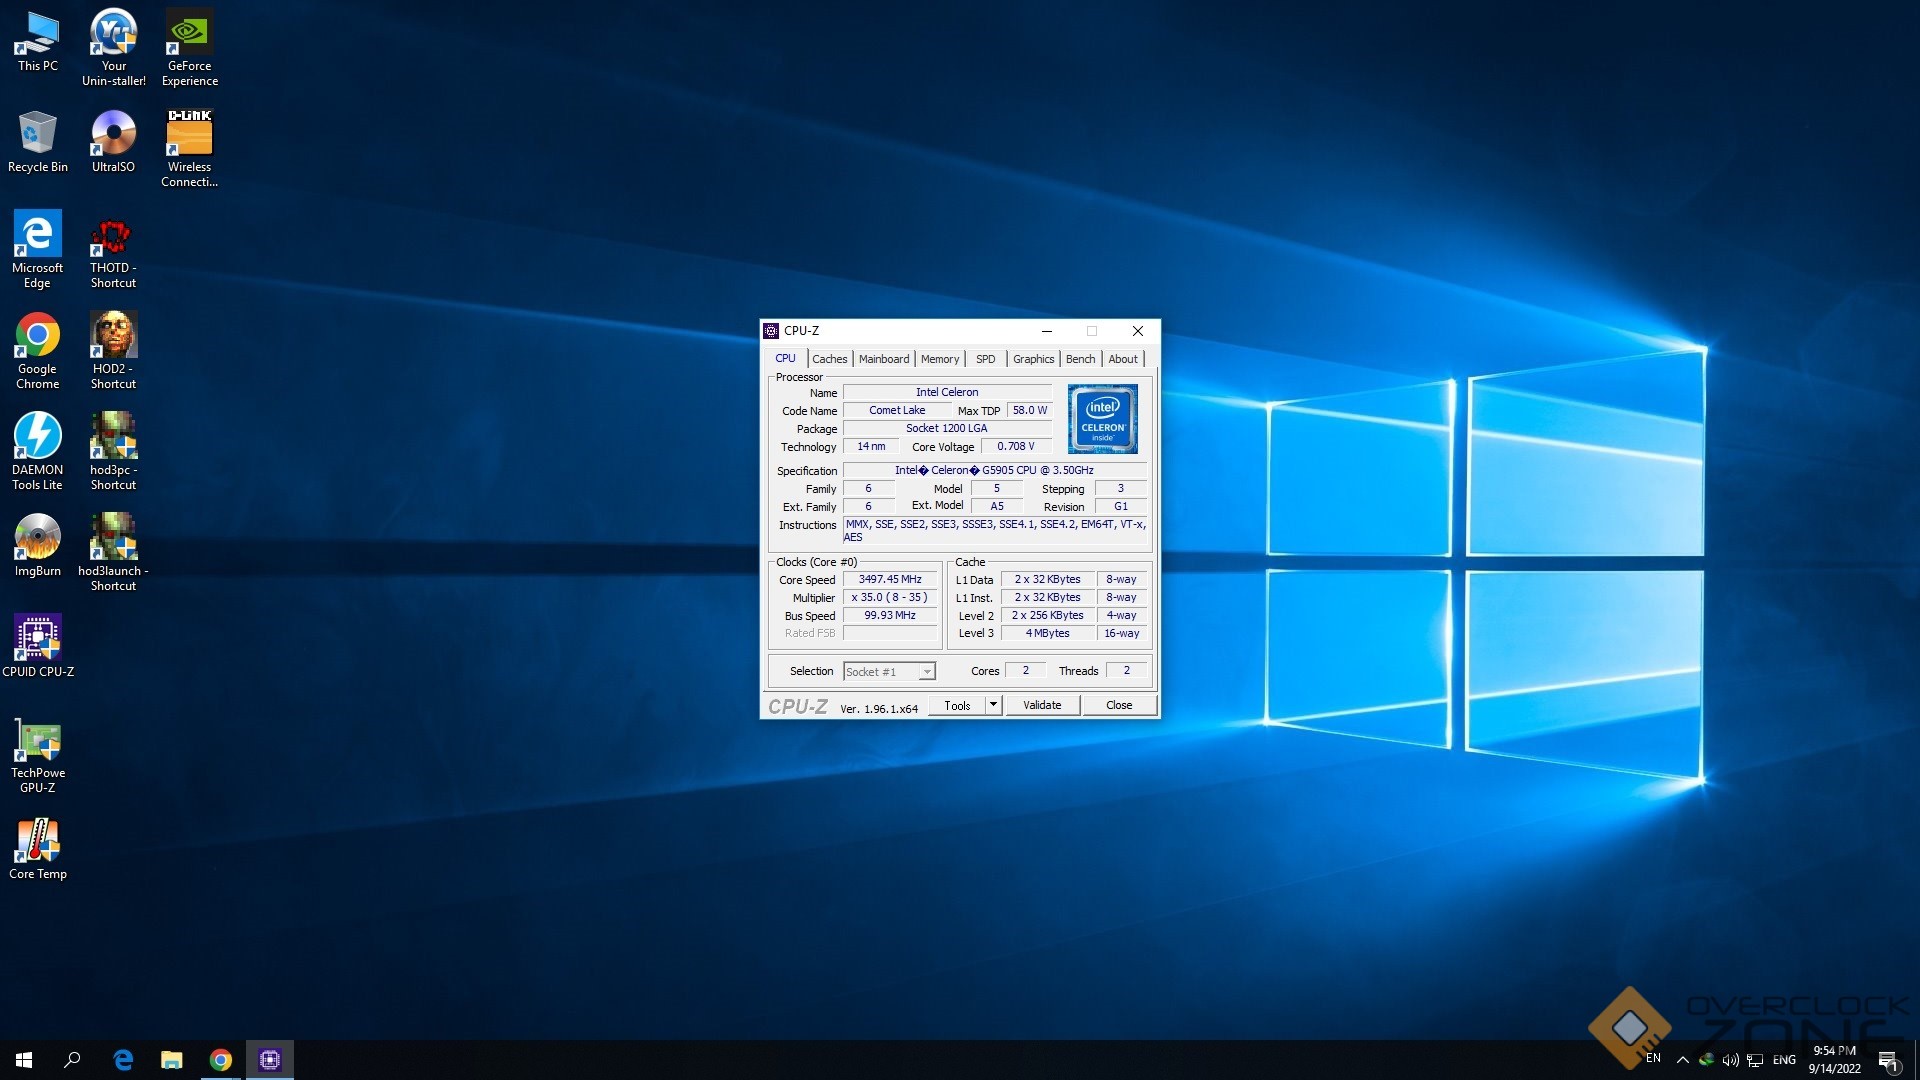
Task: Click the Close button in CPU-Z
Action: tap(1119, 705)
